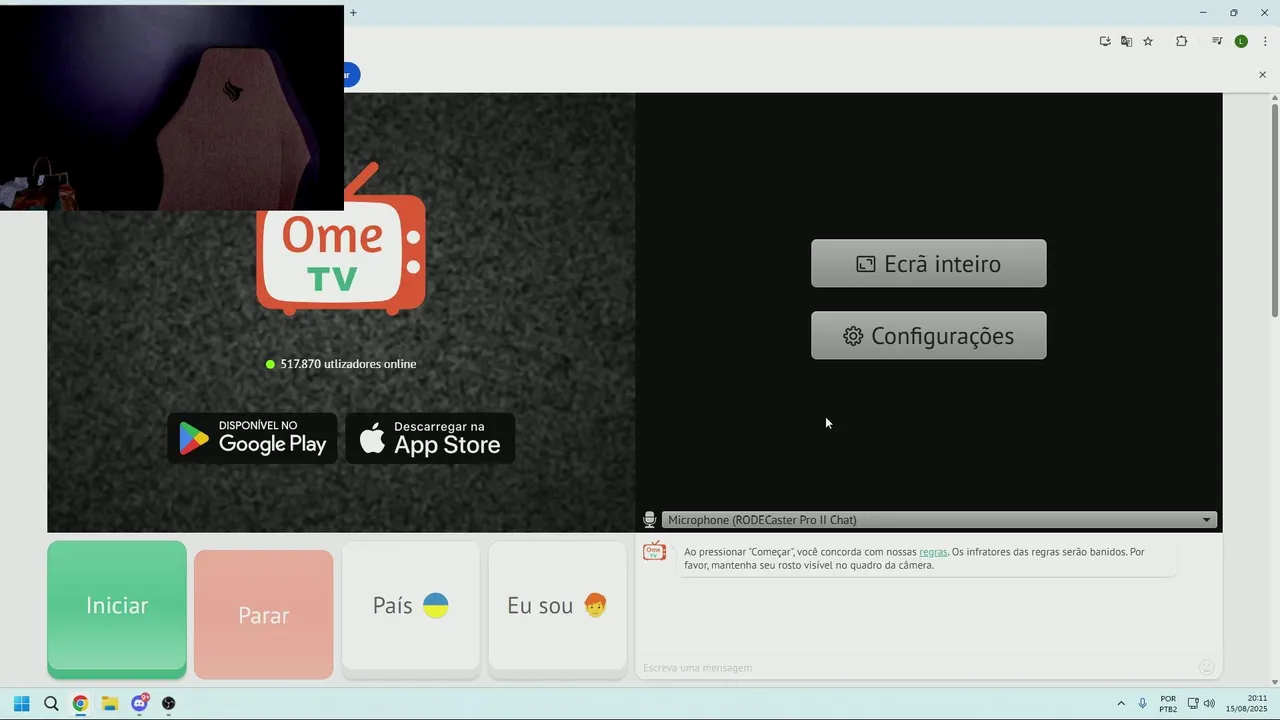1280x720 pixels.
Task: Bookmark this page with the star icon
Action: tap(1148, 41)
